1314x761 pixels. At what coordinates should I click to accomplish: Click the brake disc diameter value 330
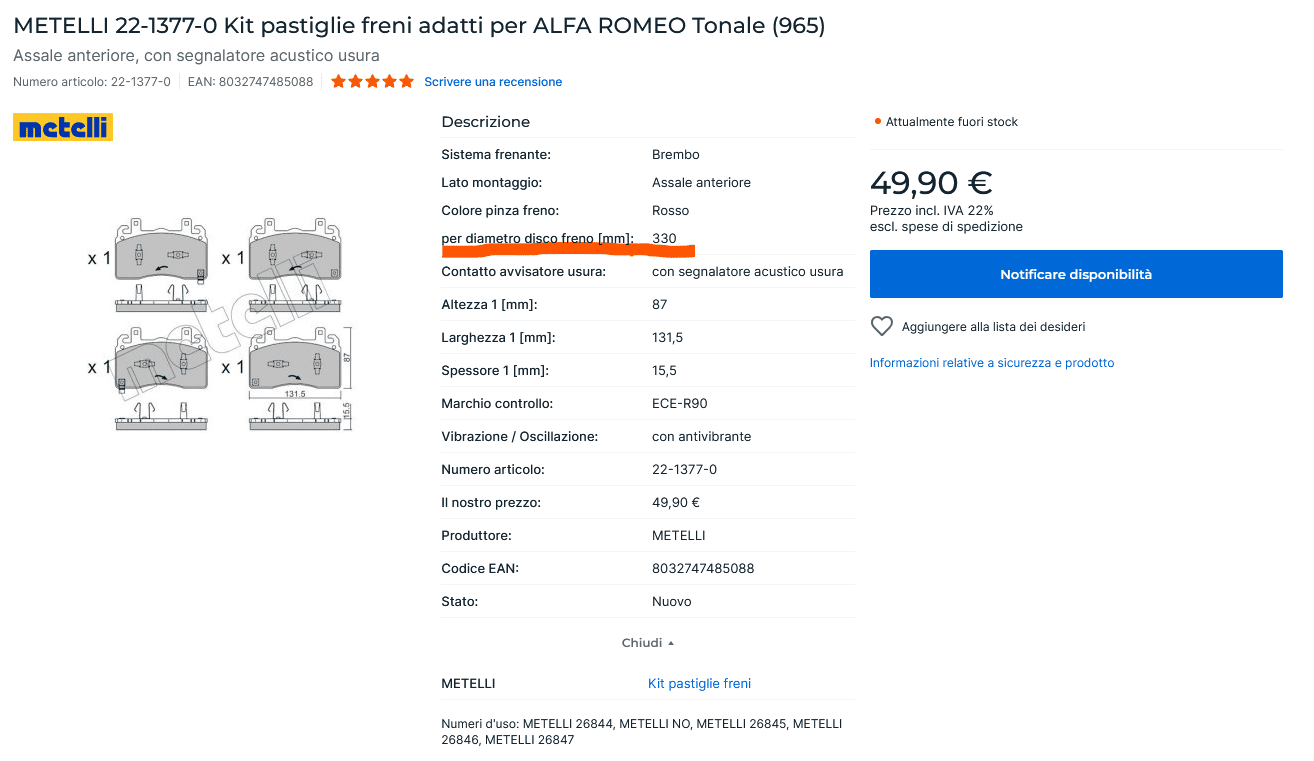point(664,239)
